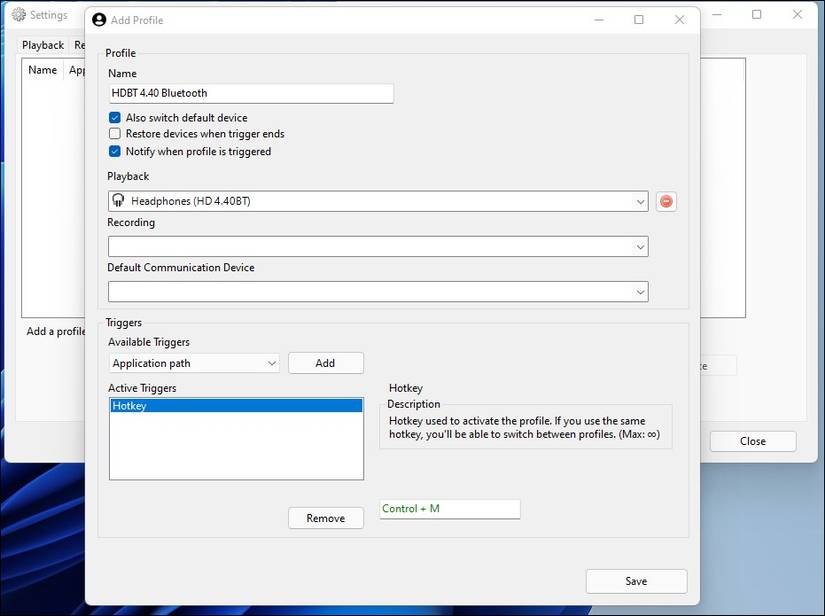Maximize the Add Profile window
The image size is (825, 616).
pos(639,19)
